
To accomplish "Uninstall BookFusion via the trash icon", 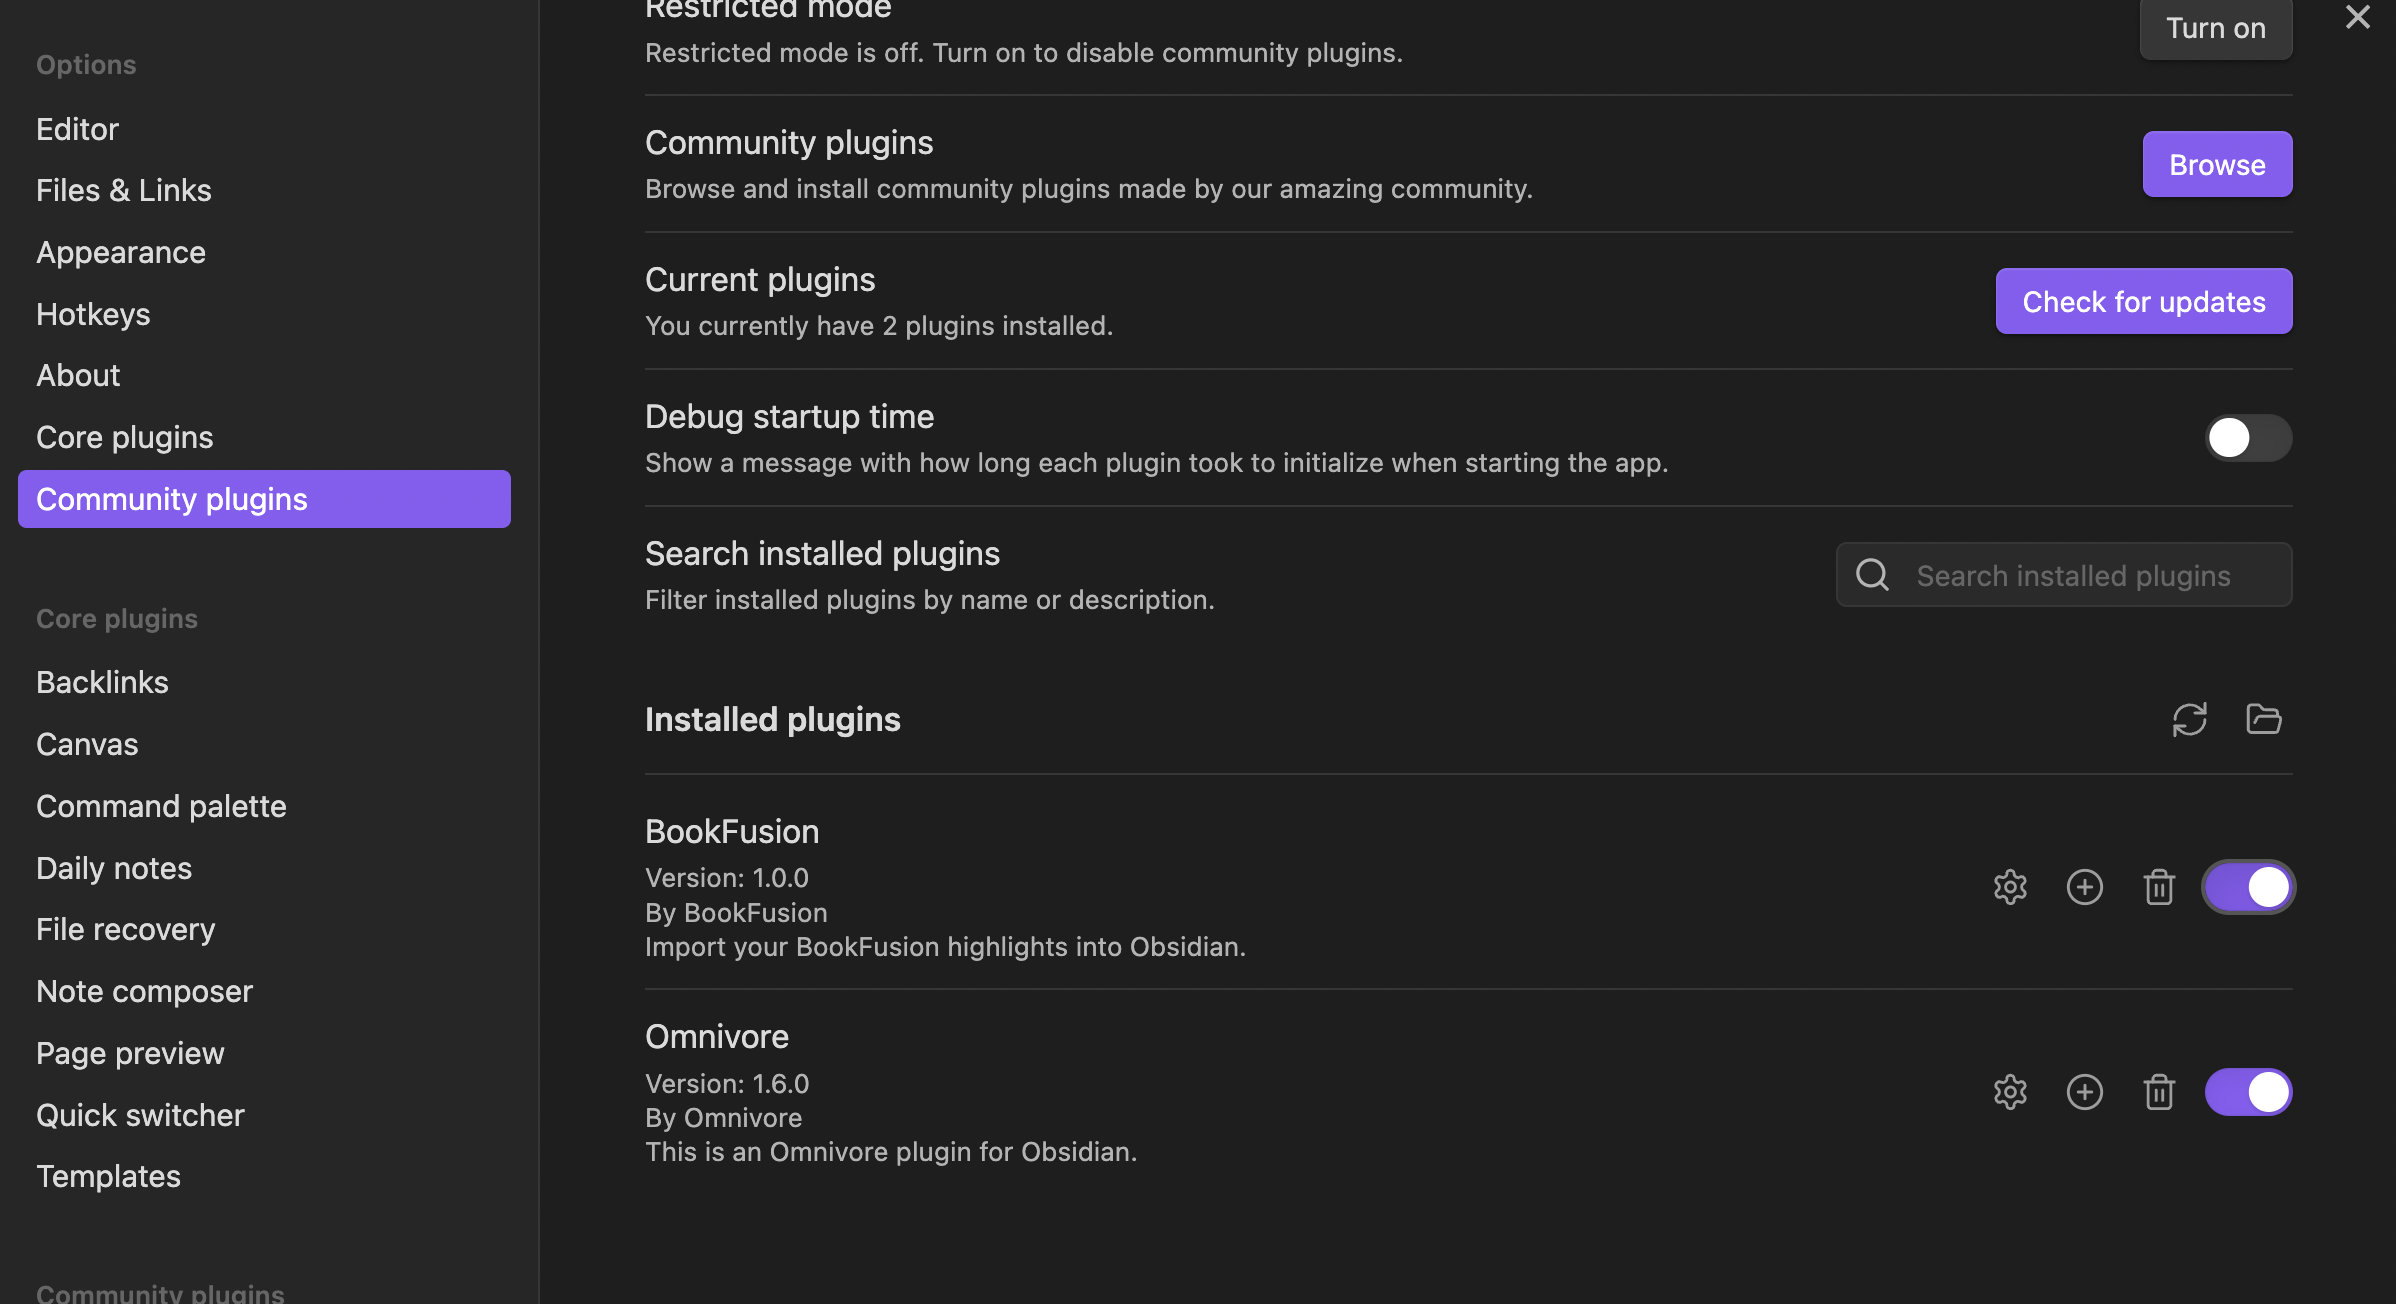I will [2158, 887].
